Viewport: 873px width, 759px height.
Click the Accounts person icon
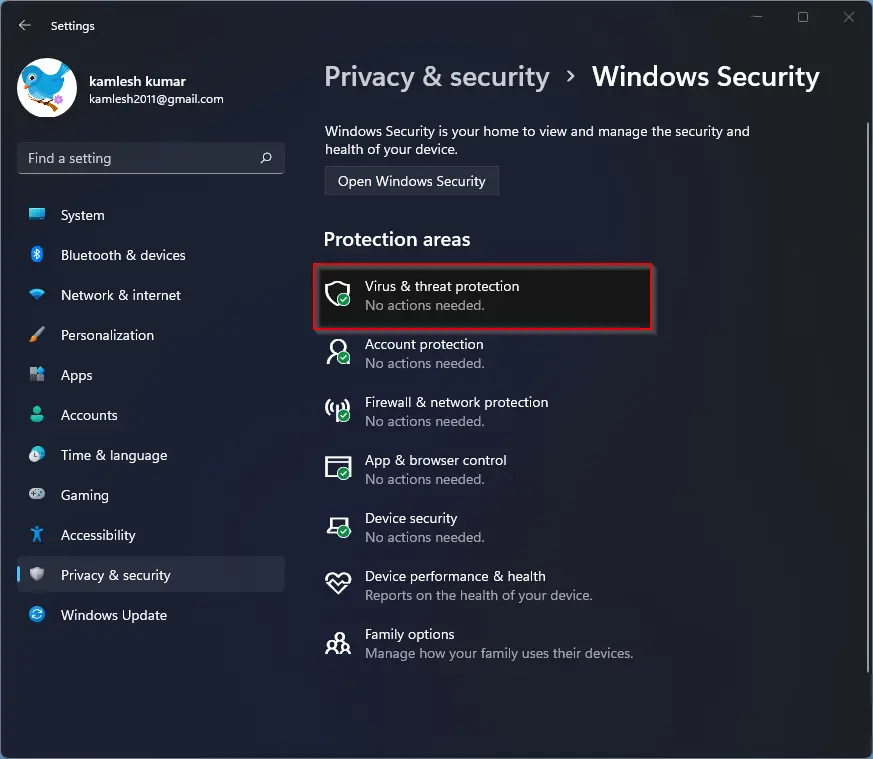click(37, 414)
